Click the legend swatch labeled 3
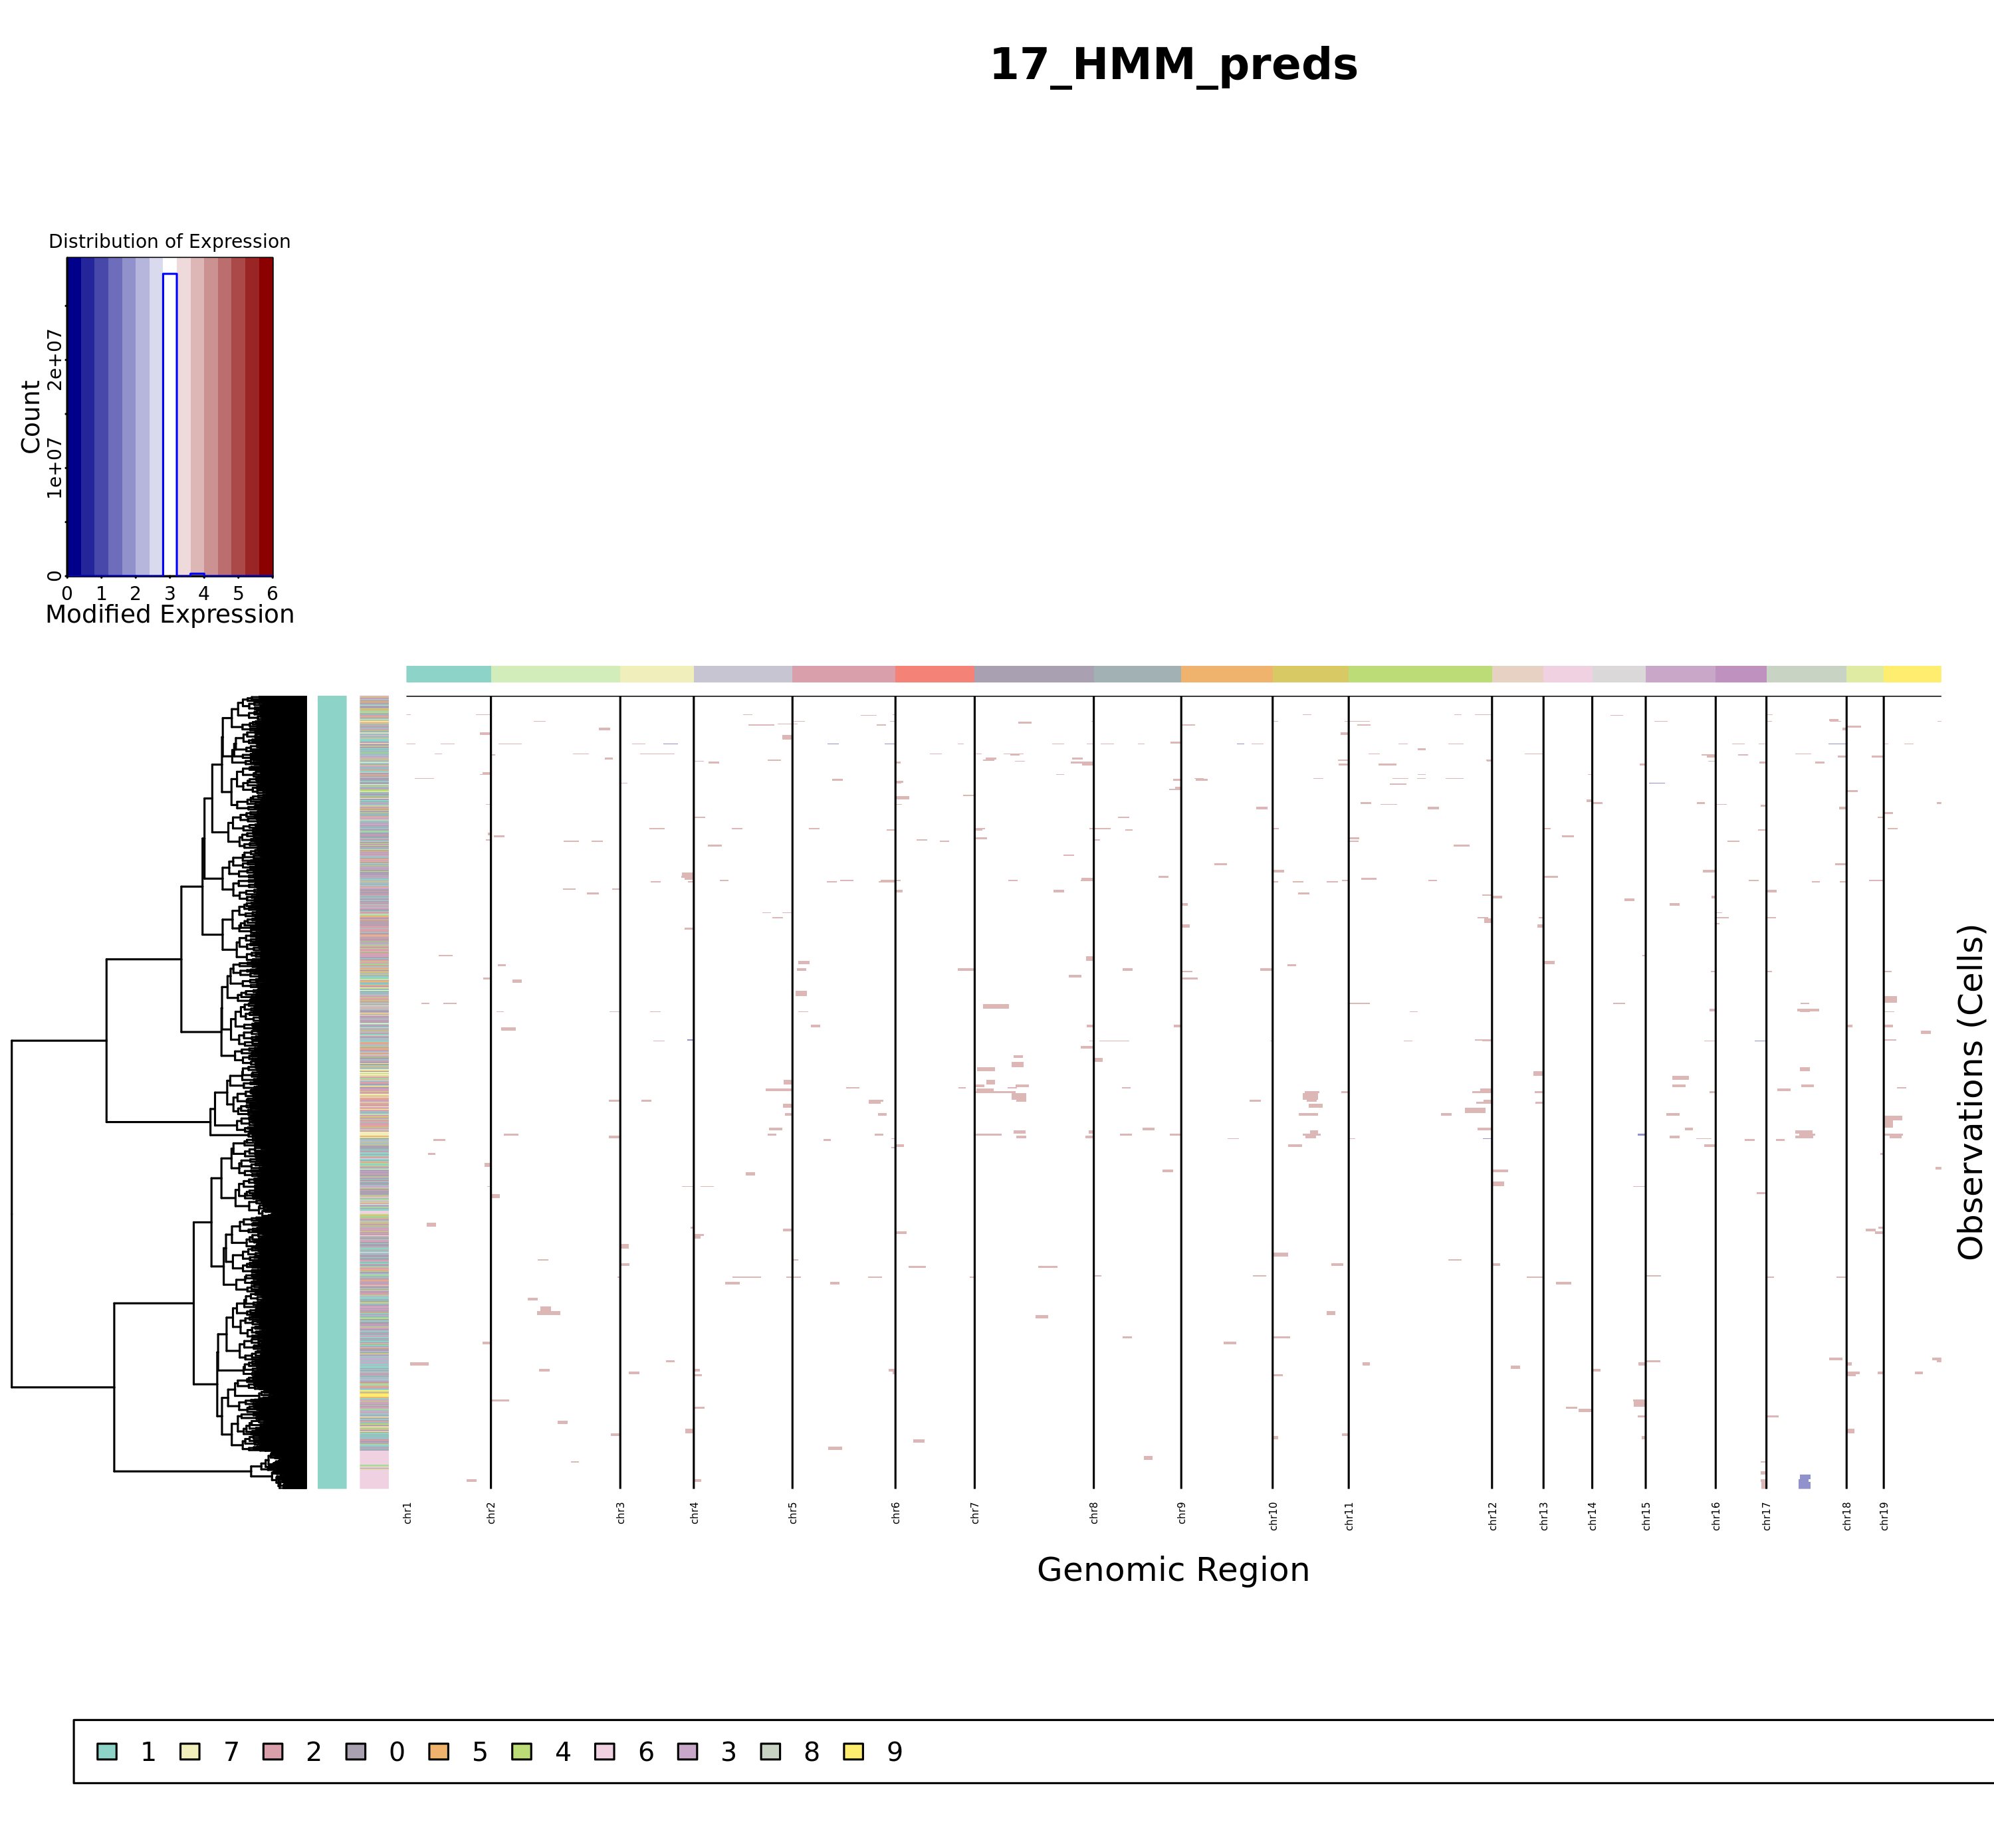Image resolution: width=1994 pixels, height=1848 pixels. coord(688,1751)
